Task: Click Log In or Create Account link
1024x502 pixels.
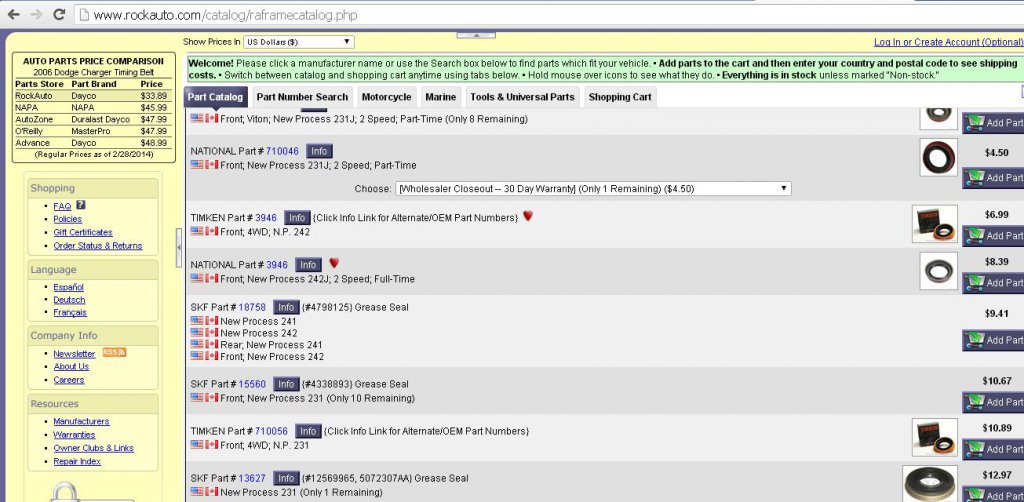Action: [x=948, y=42]
